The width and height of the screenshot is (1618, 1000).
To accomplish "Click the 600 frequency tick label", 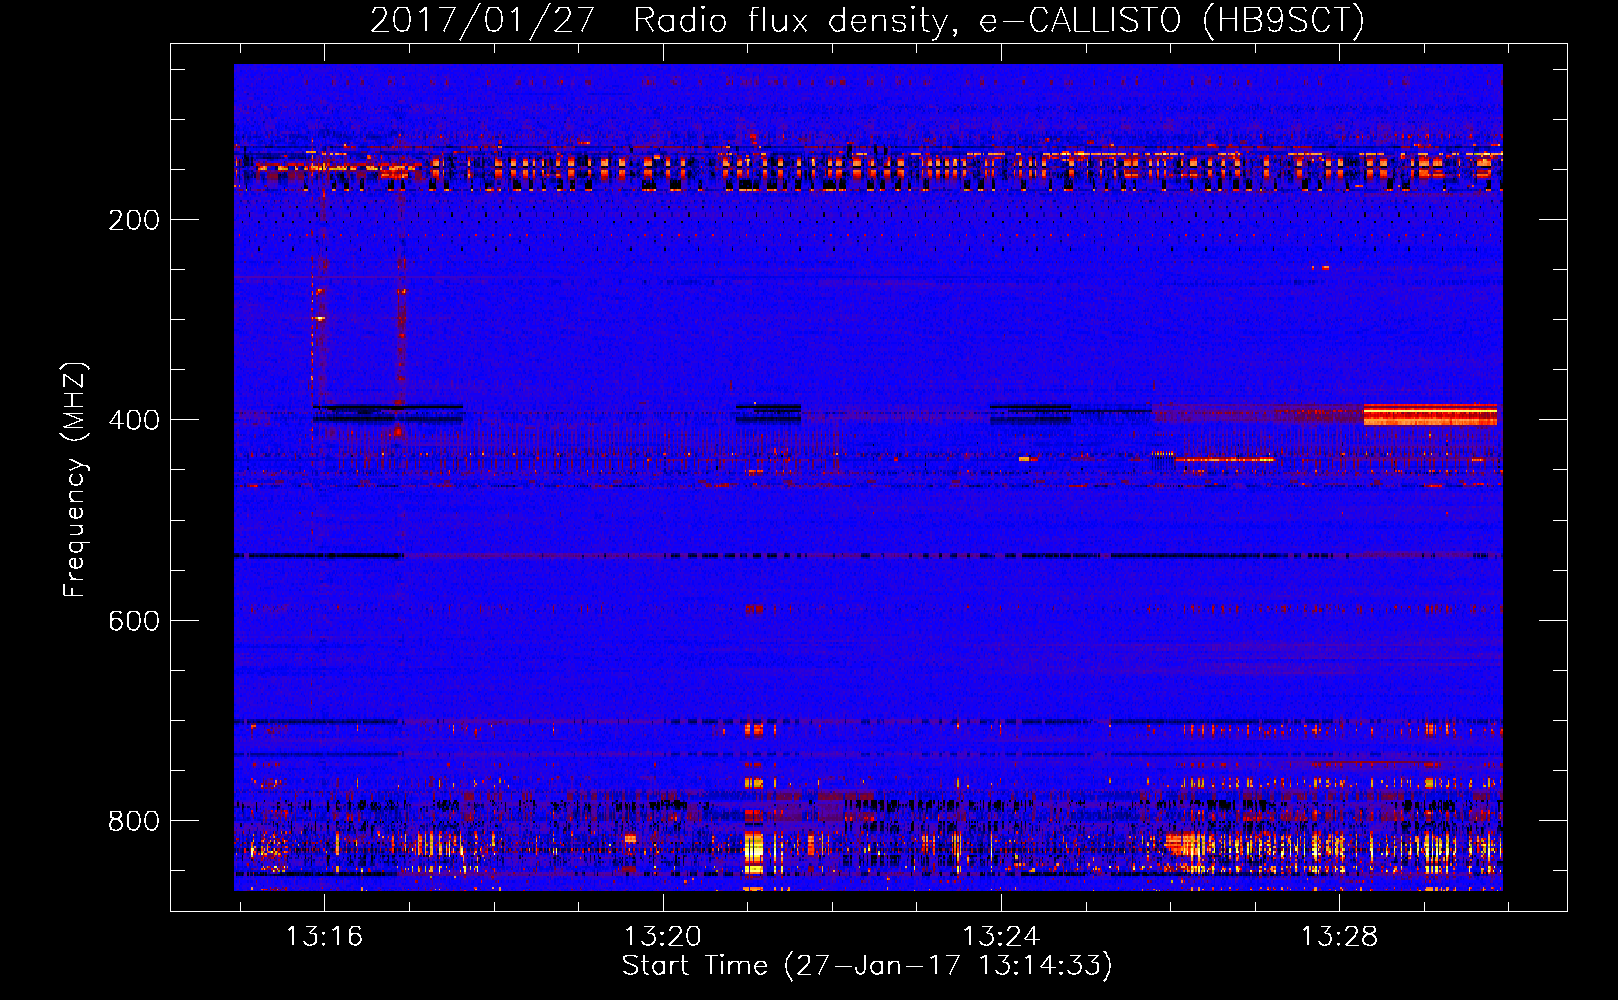I will [134, 621].
